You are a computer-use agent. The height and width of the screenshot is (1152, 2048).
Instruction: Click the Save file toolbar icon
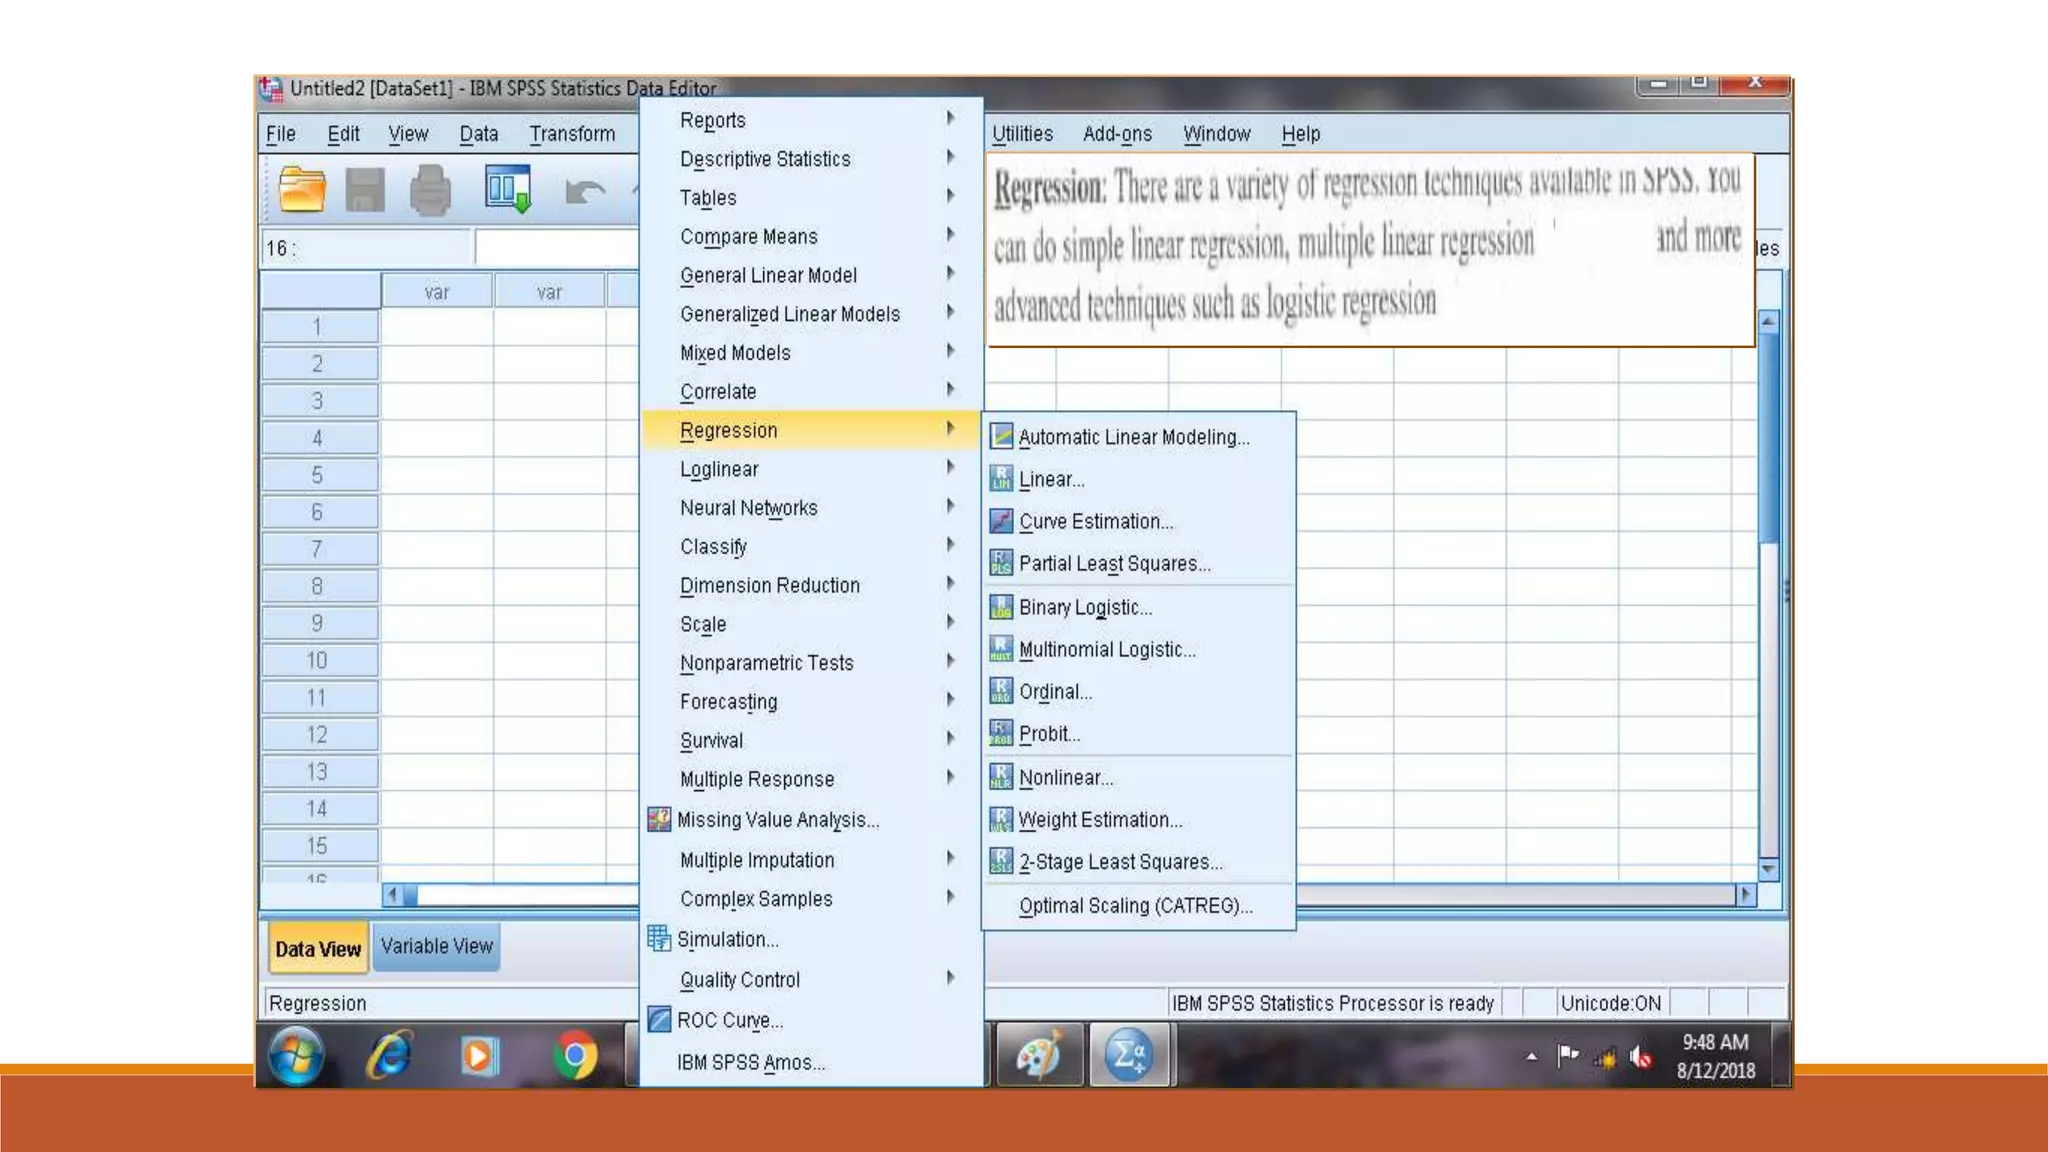click(365, 189)
